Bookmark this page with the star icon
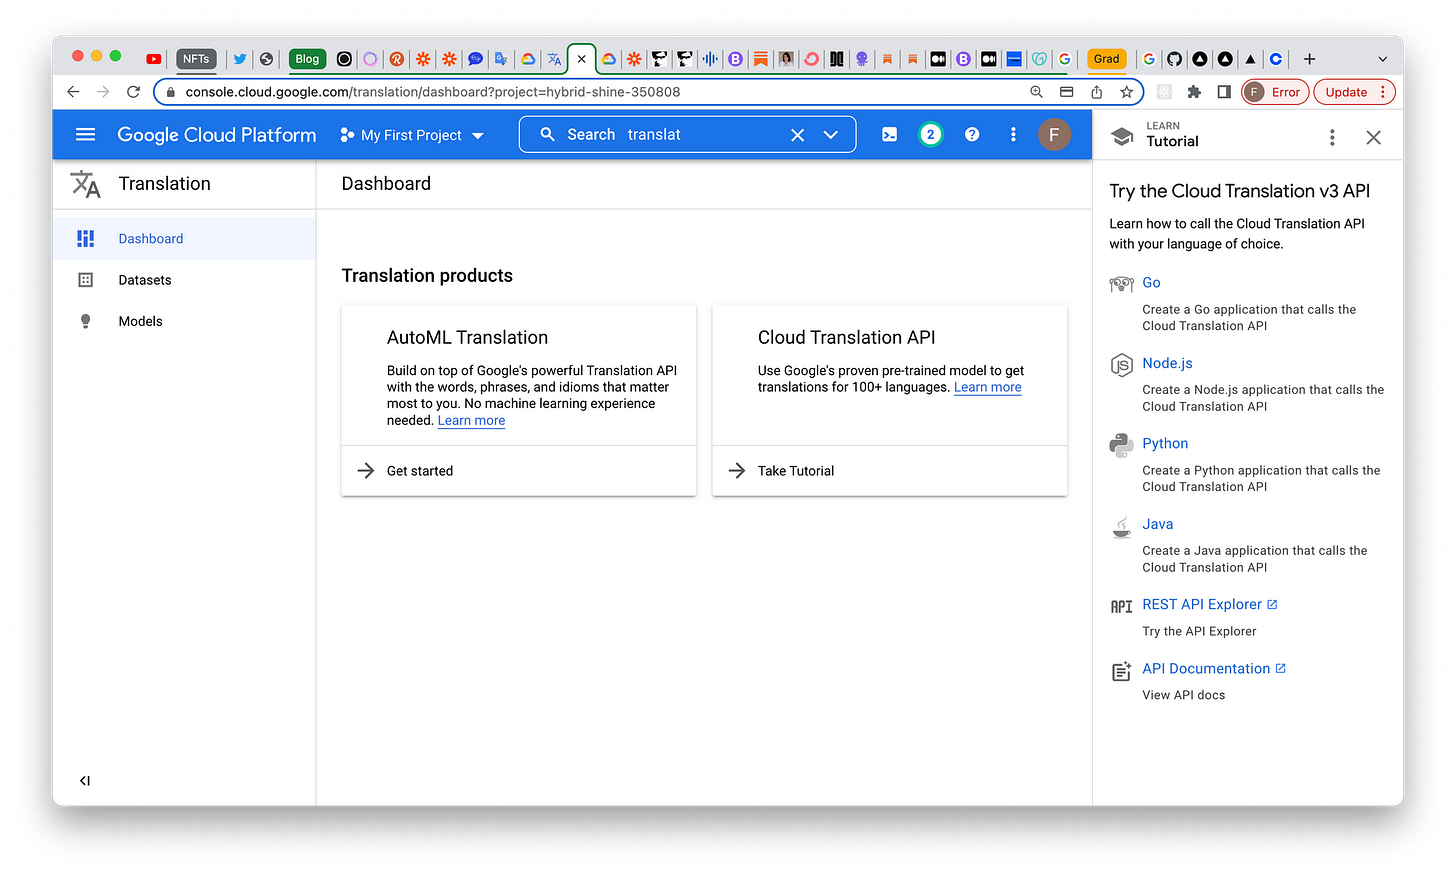The height and width of the screenshot is (875, 1456). coord(1126,92)
